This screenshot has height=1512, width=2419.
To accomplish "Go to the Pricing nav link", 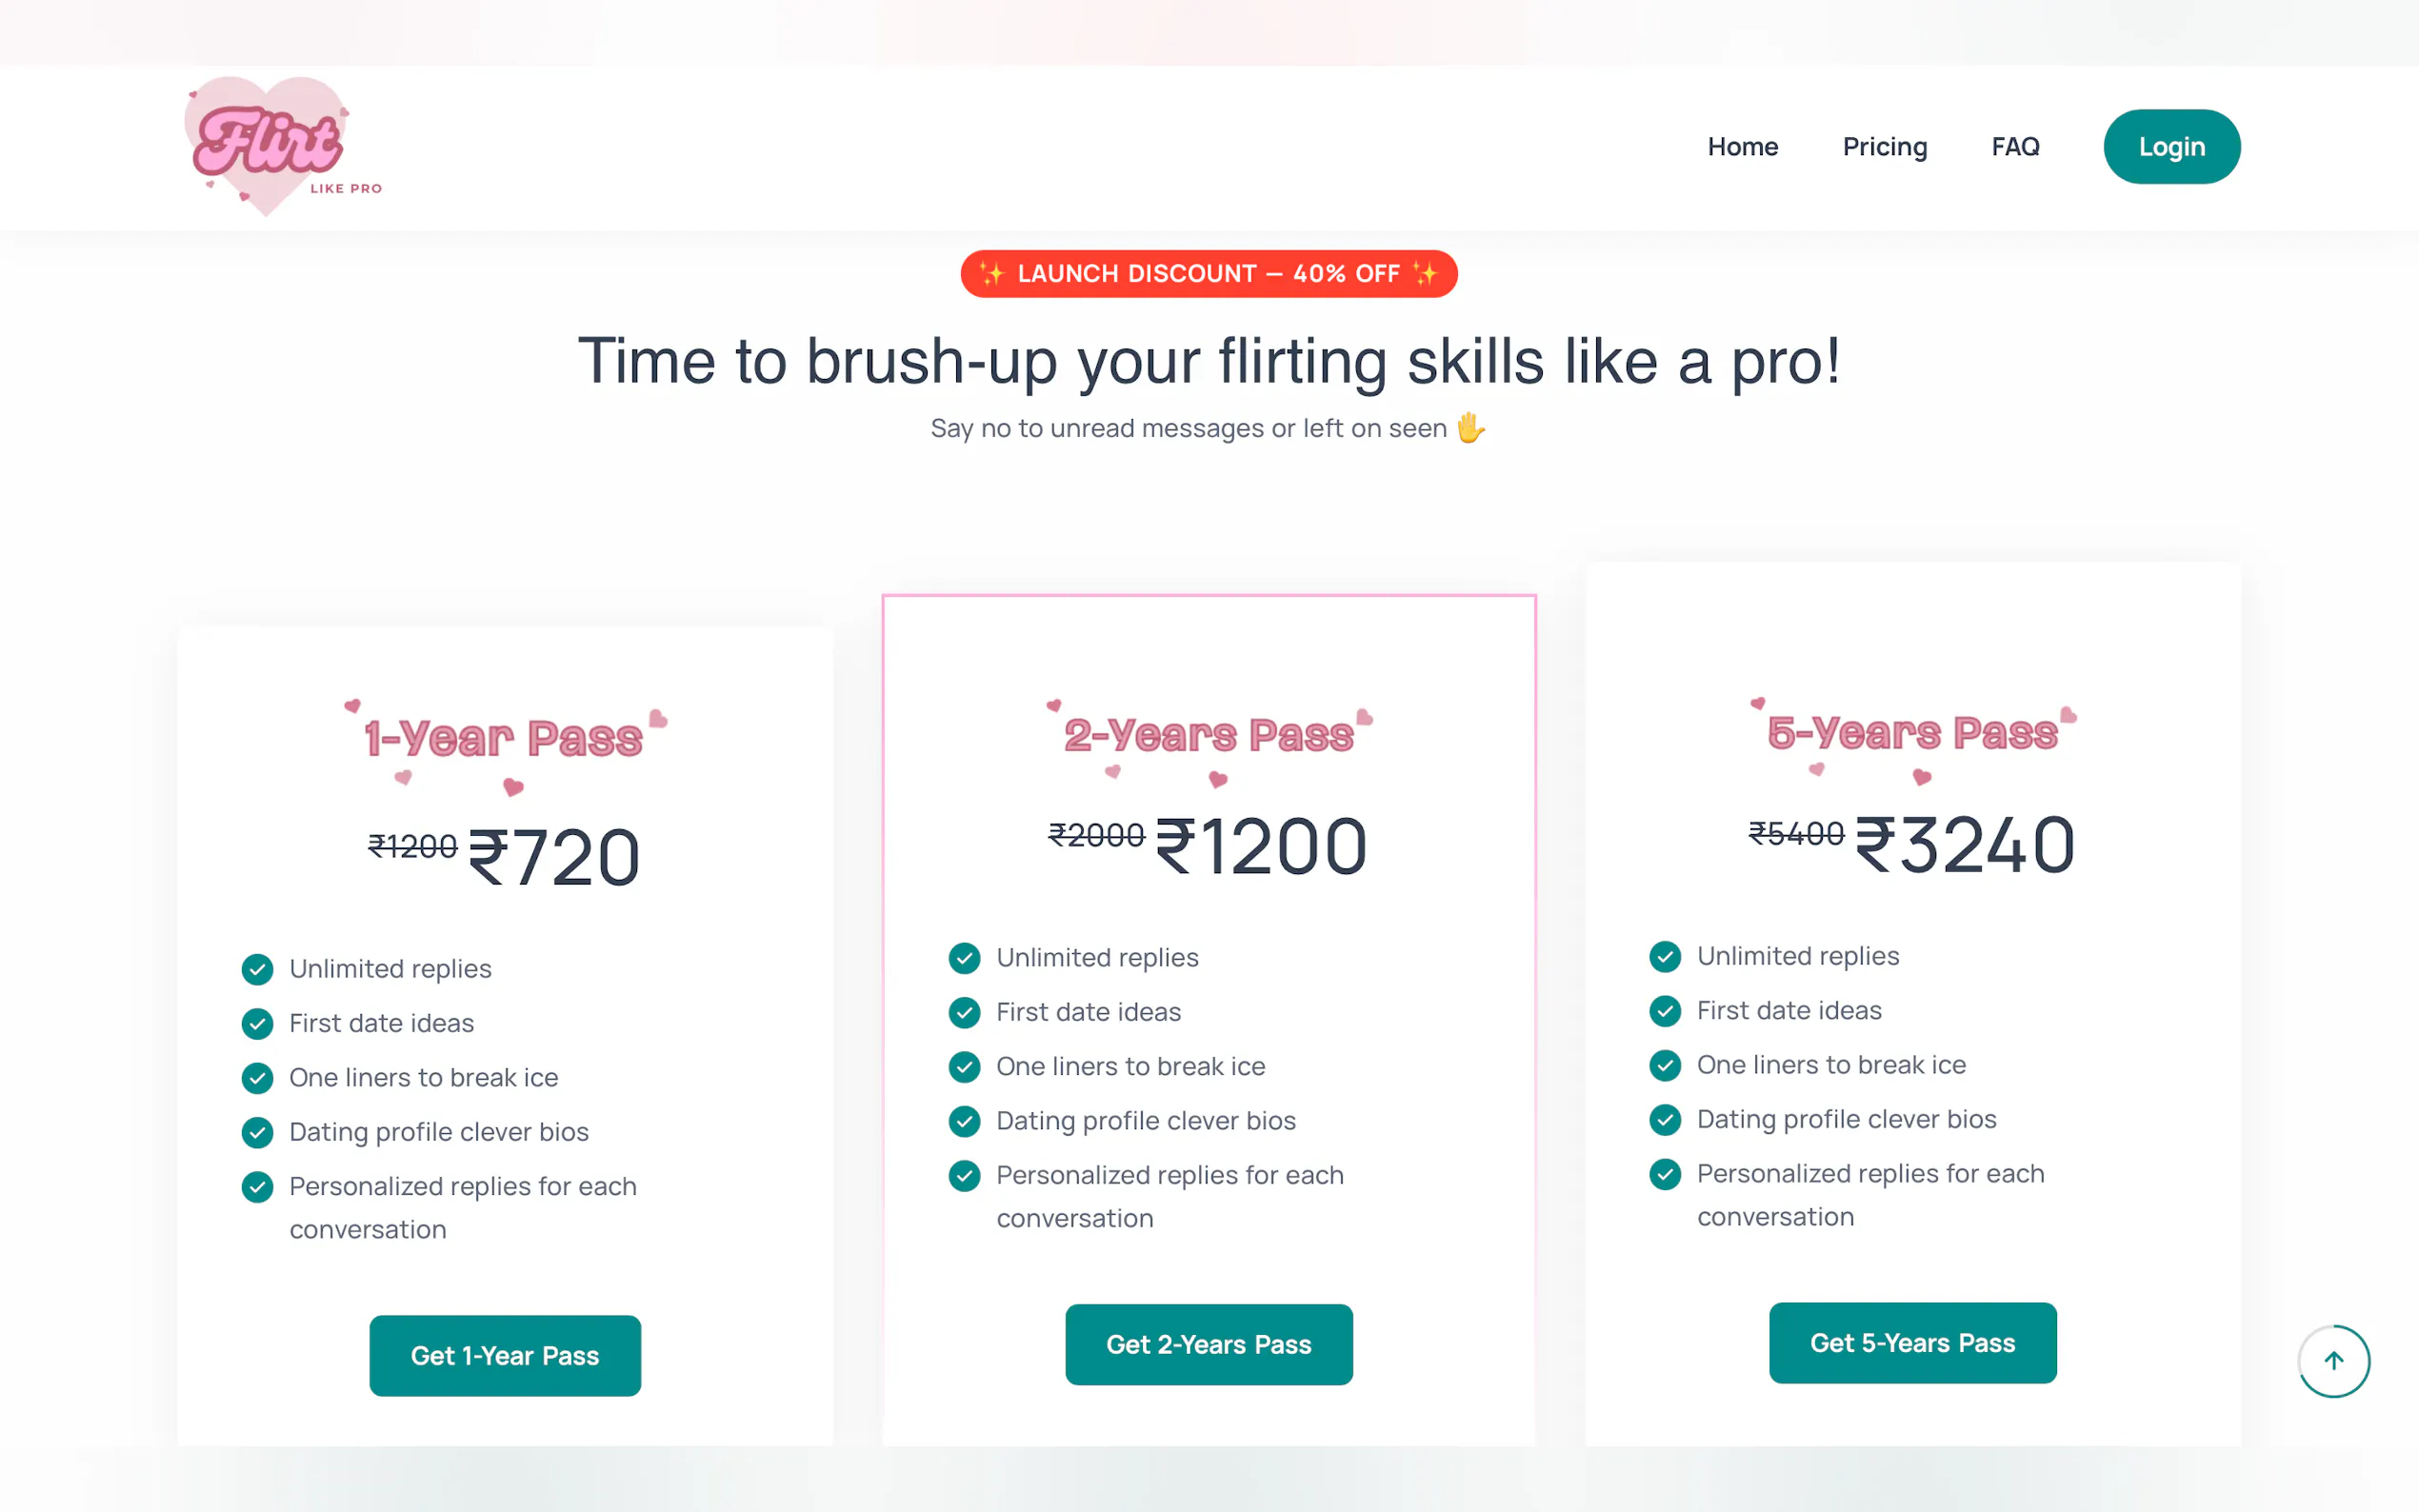I will pos(1884,147).
